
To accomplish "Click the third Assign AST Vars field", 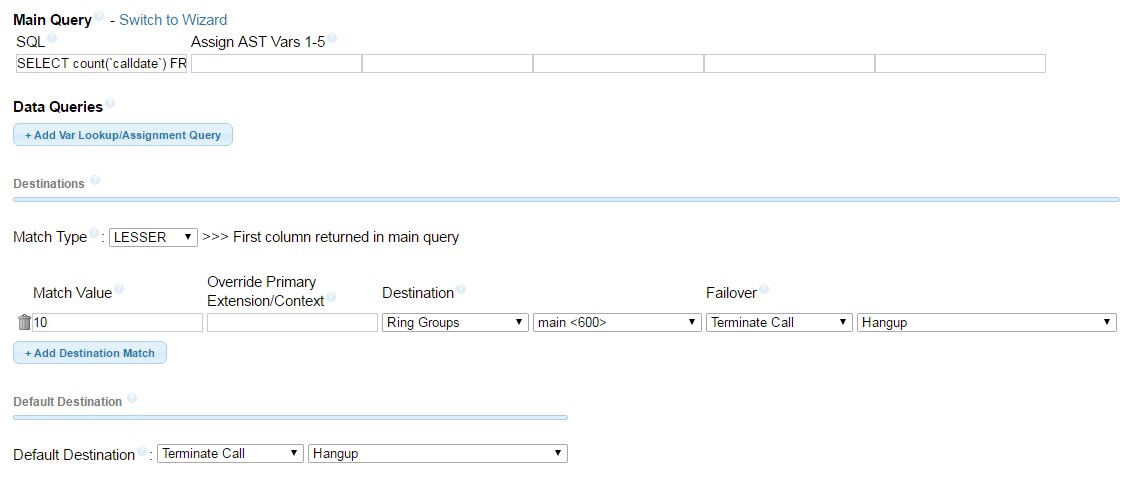I will pos(619,63).
